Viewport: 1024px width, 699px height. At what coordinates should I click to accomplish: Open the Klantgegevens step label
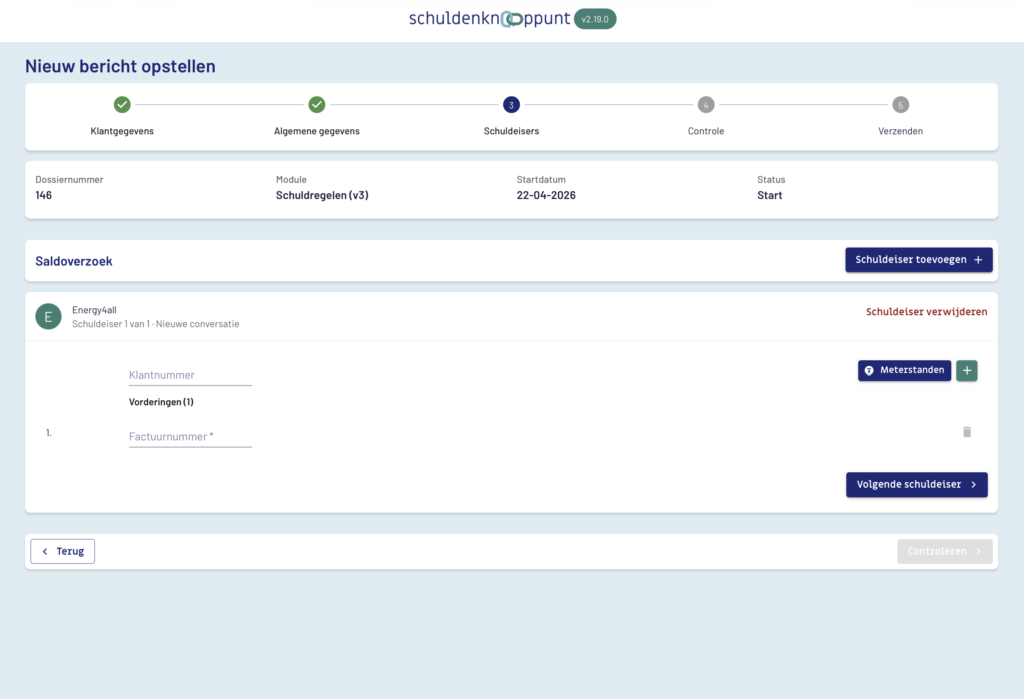pos(122,131)
